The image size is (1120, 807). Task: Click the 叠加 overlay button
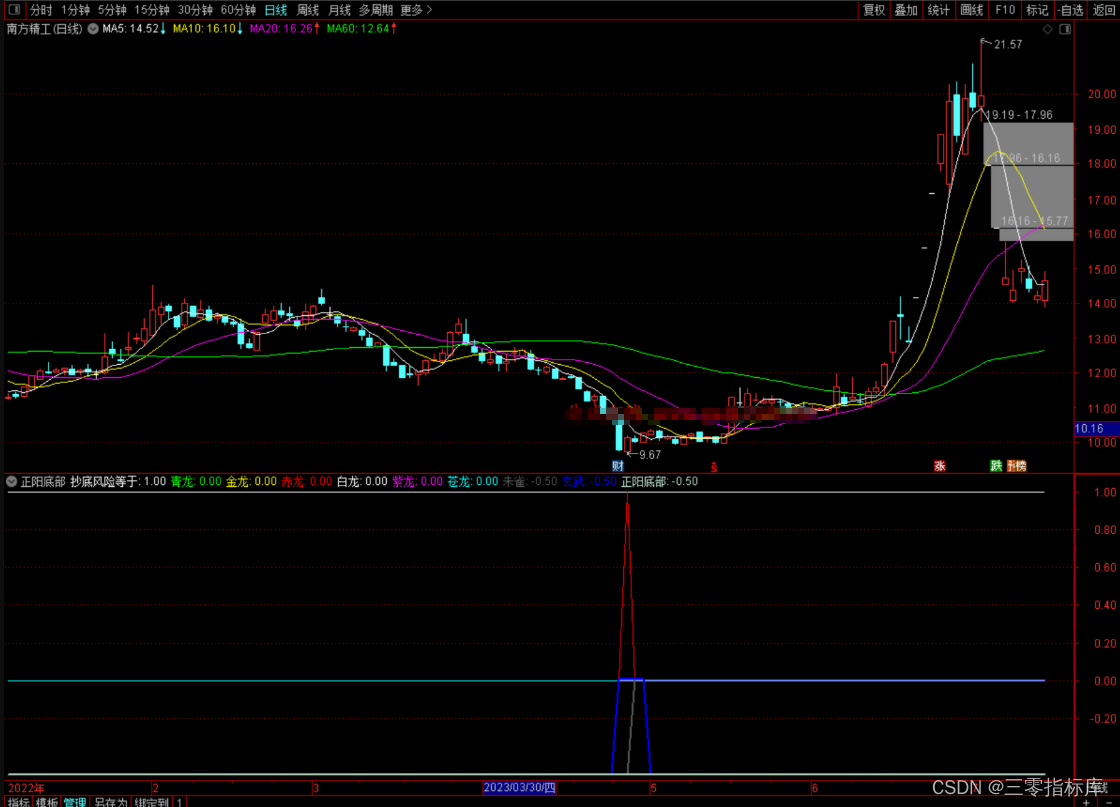906,10
